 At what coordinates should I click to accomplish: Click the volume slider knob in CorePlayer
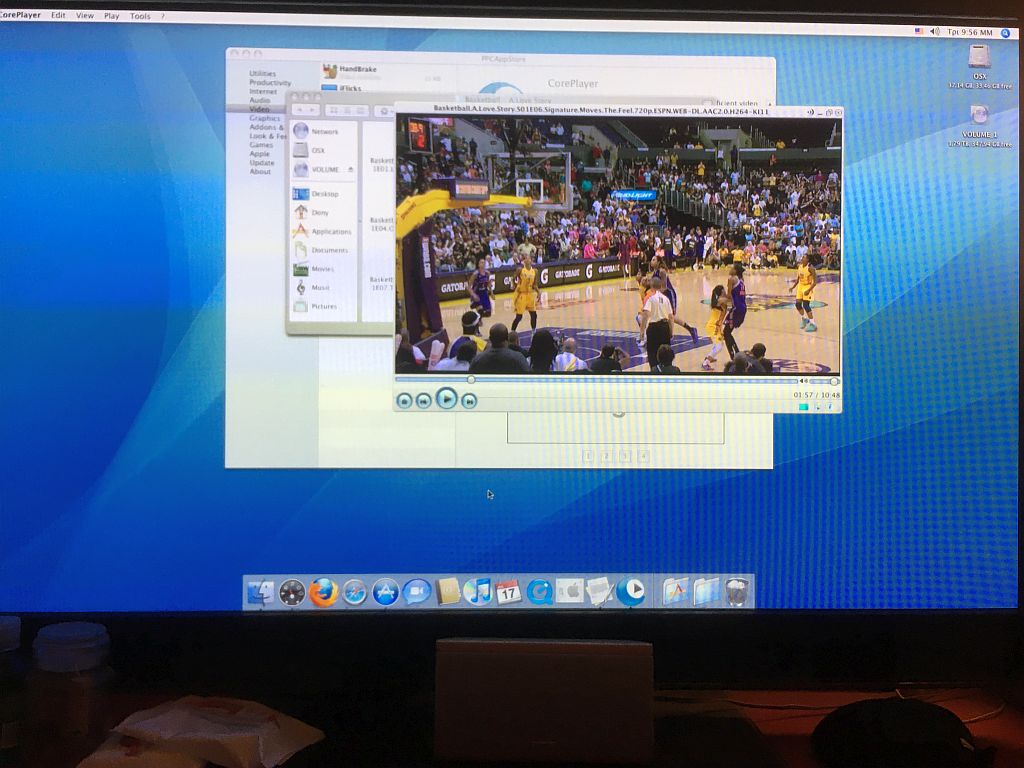click(x=834, y=381)
